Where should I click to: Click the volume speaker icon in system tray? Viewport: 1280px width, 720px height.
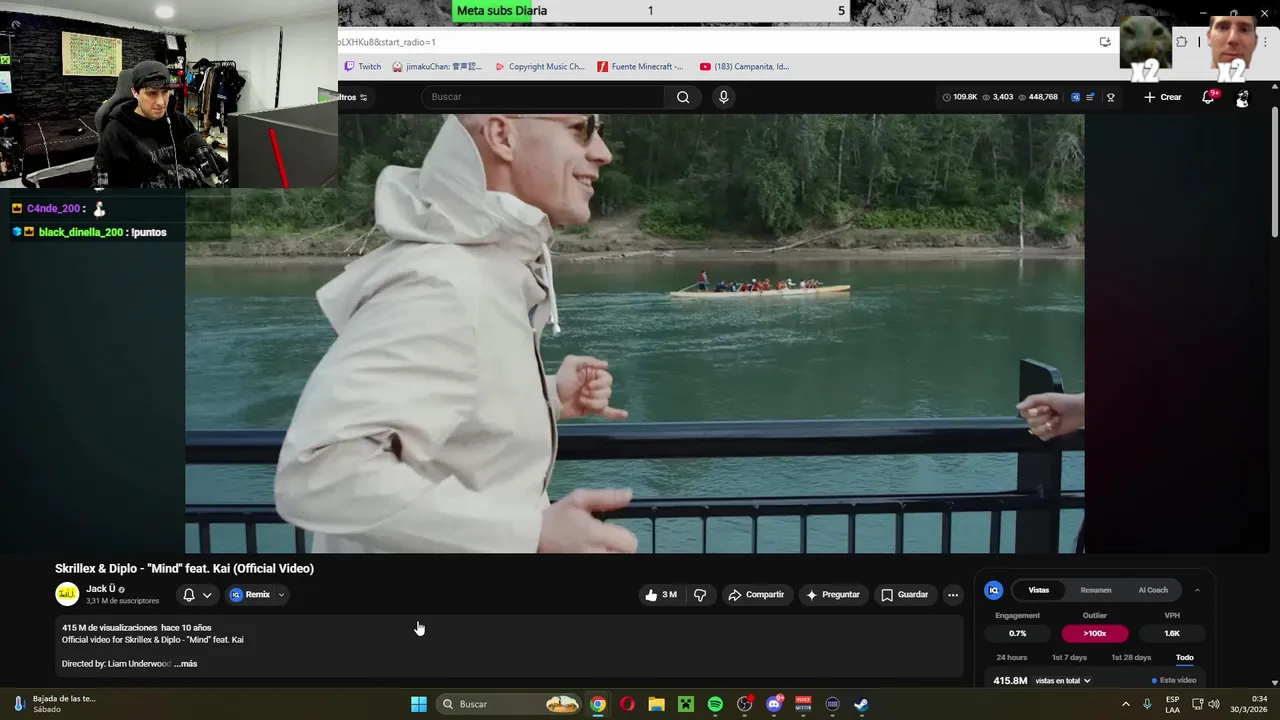coord(1214,704)
